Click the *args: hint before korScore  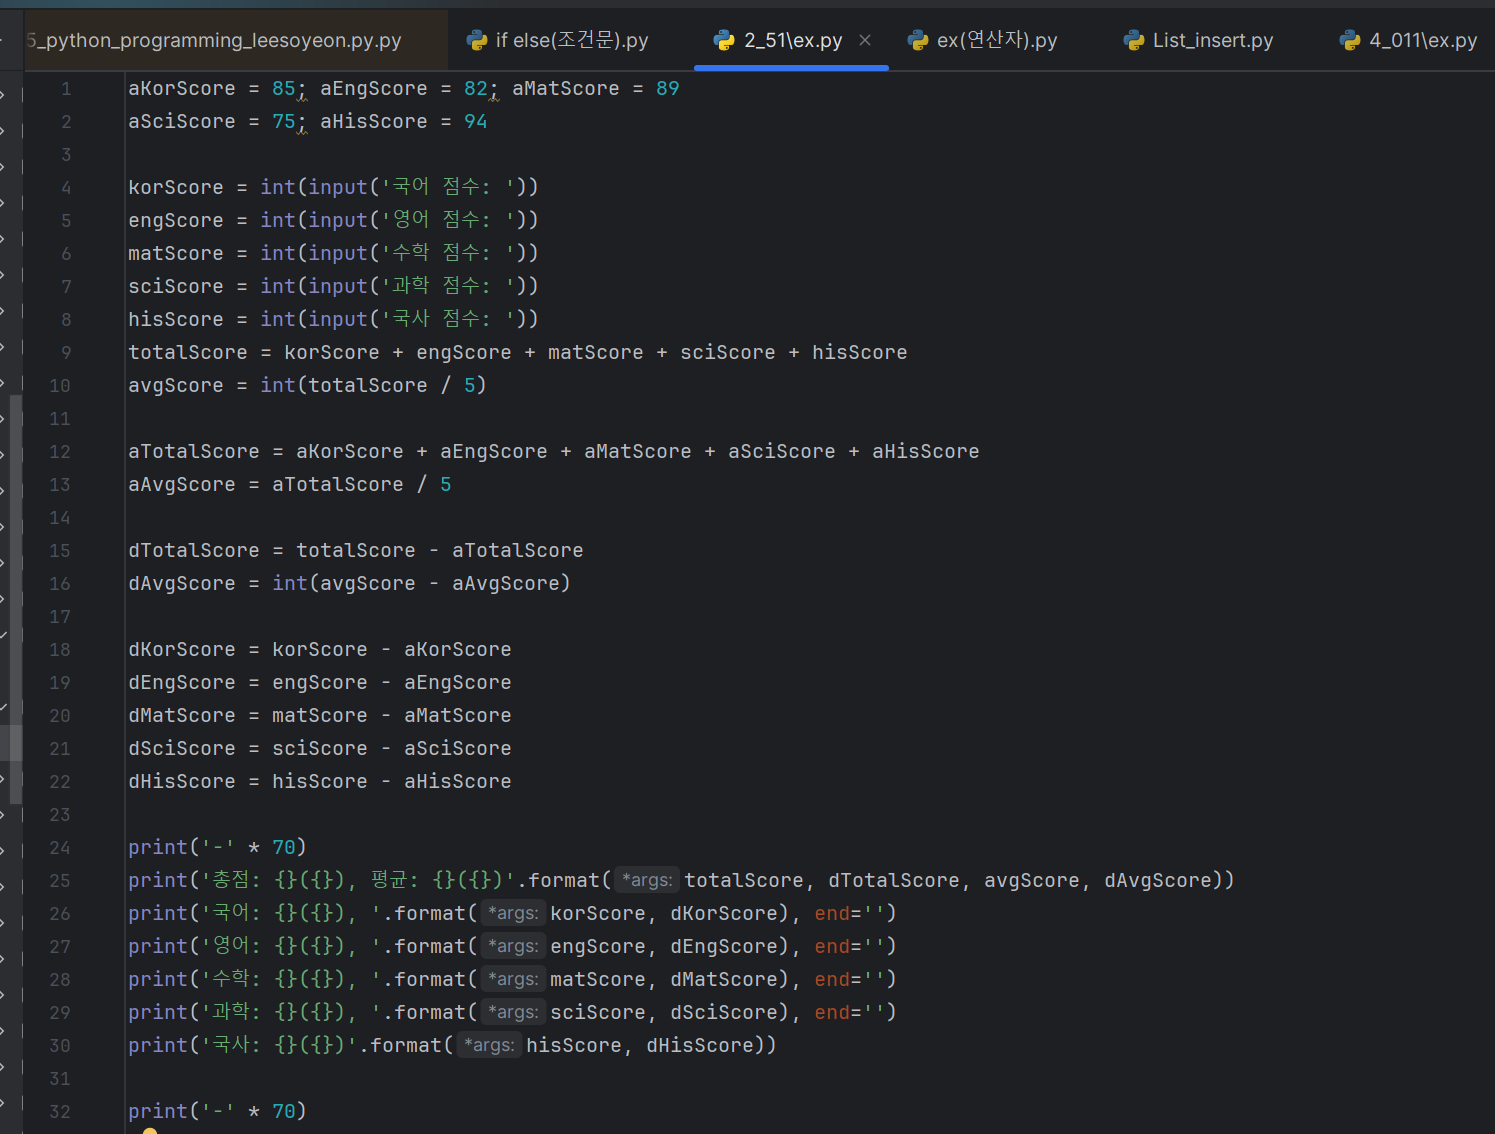point(512,913)
